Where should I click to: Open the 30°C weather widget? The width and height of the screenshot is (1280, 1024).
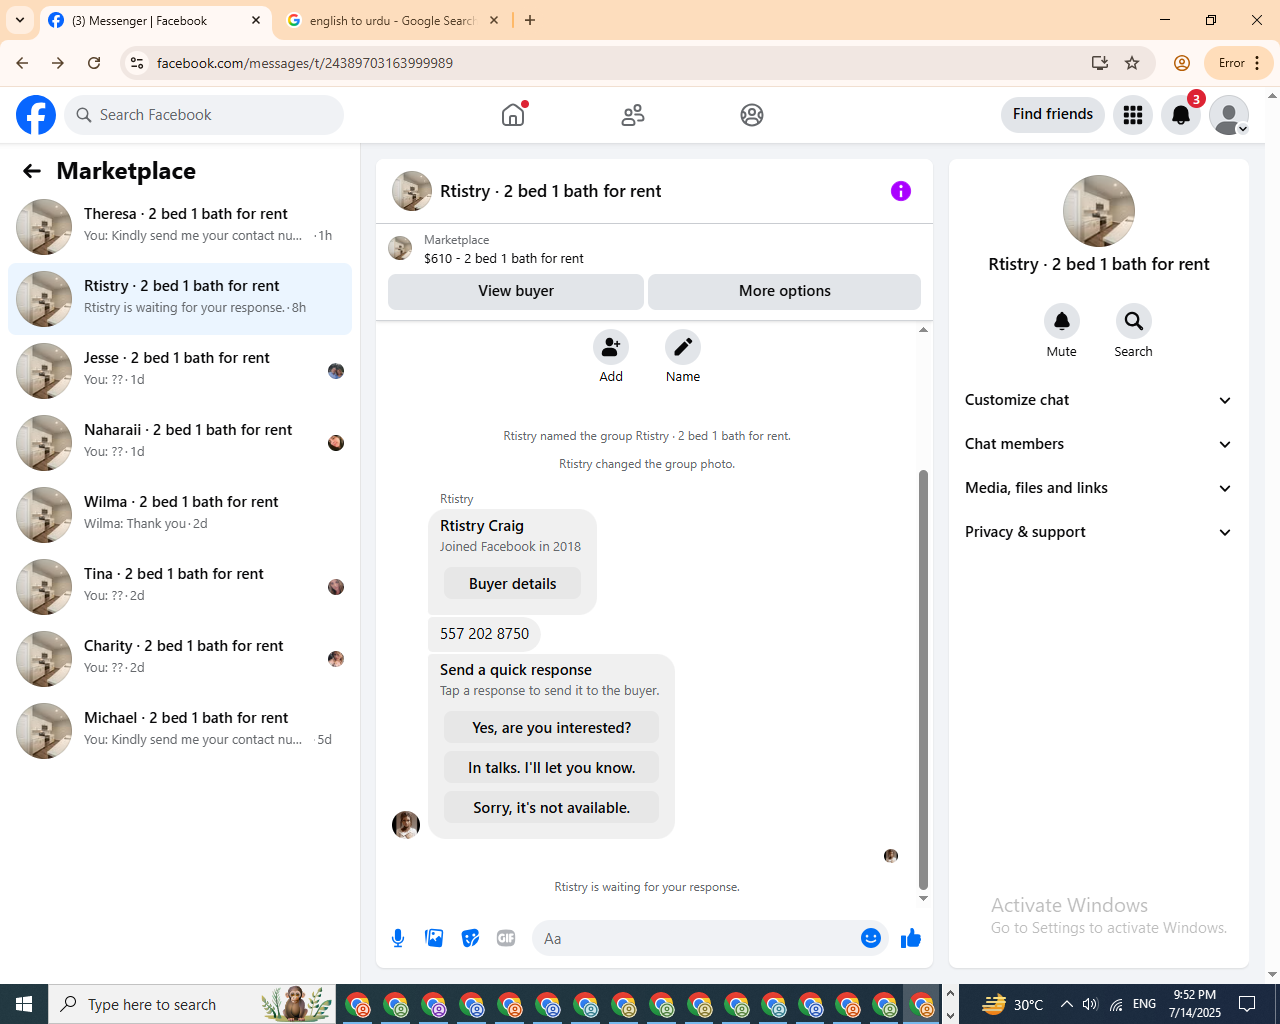click(x=1012, y=1004)
